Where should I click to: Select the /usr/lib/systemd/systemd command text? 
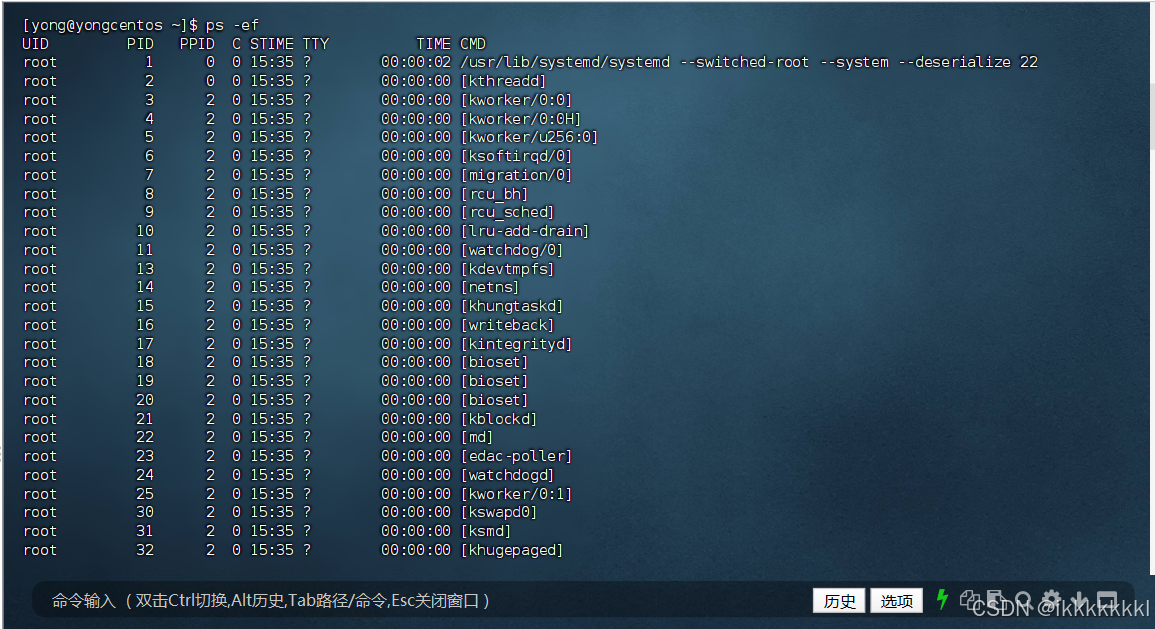point(566,63)
